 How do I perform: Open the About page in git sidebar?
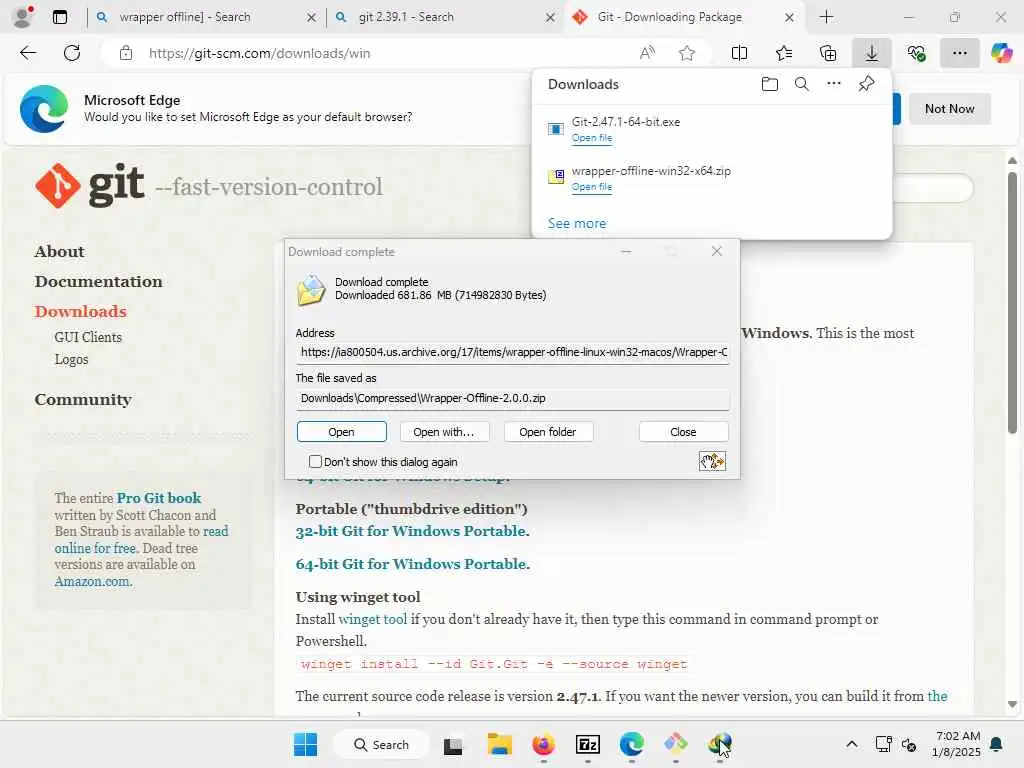click(x=59, y=251)
